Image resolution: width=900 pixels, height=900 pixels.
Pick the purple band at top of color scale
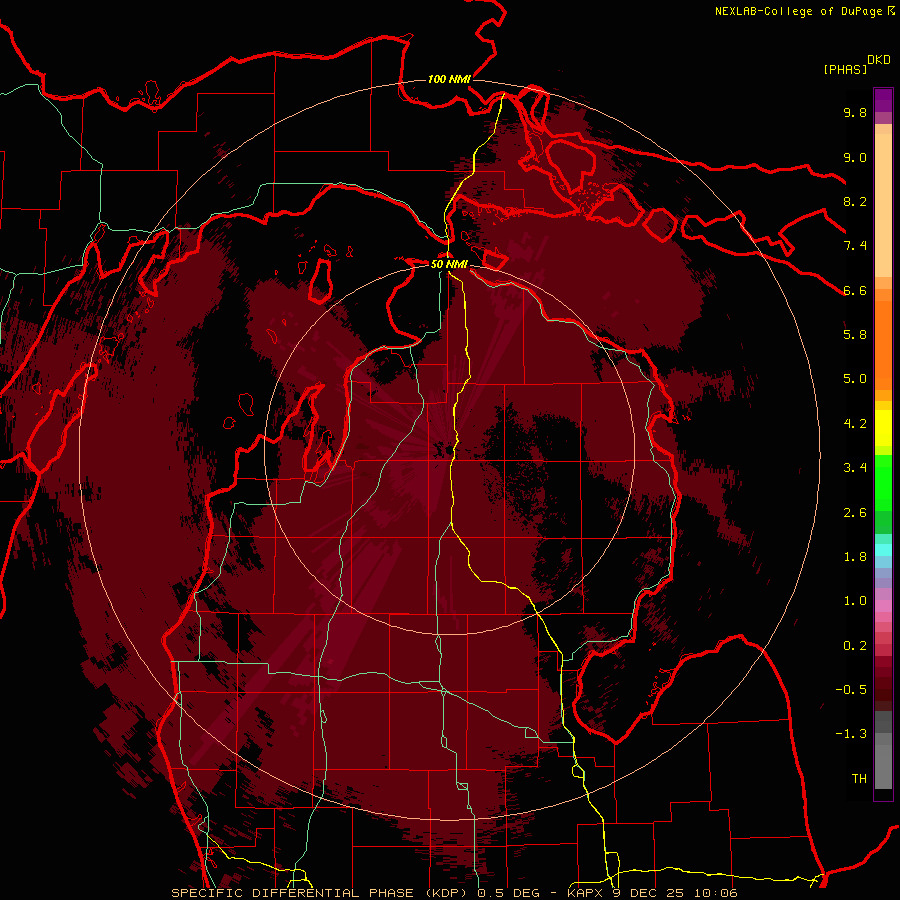coord(883,100)
